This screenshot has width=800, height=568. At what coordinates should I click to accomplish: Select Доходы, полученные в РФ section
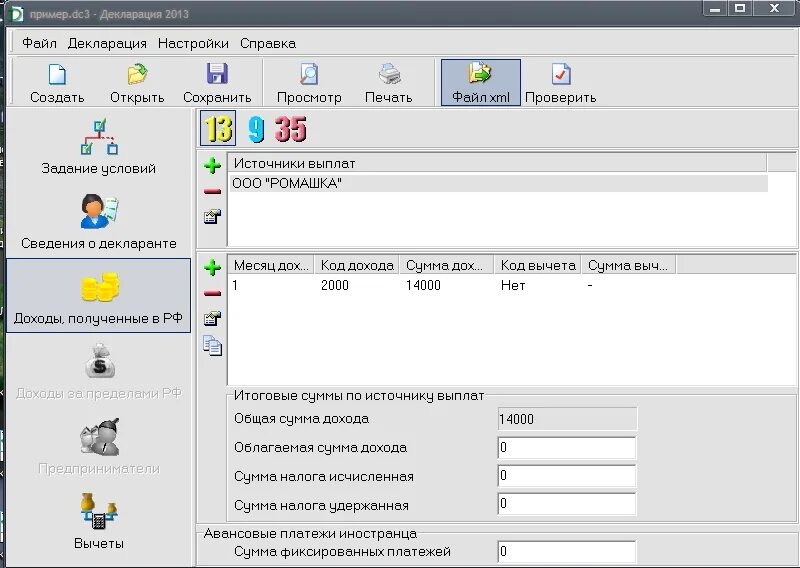point(98,295)
